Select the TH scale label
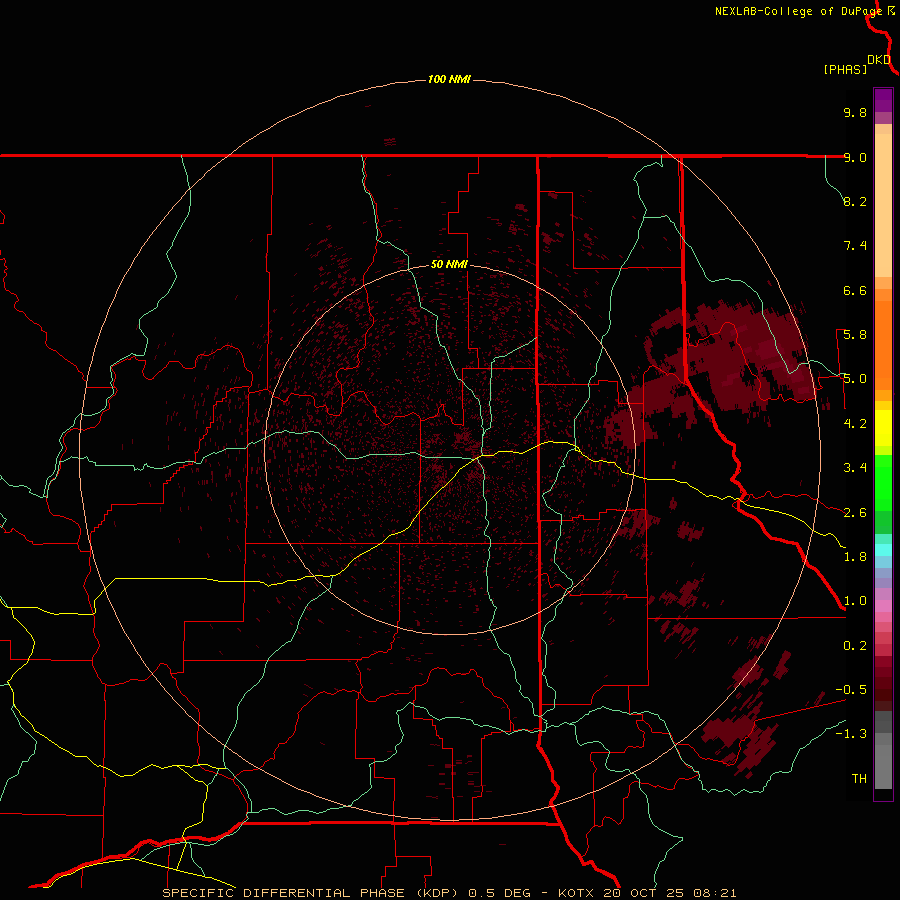This screenshot has width=900, height=900. coord(859,779)
